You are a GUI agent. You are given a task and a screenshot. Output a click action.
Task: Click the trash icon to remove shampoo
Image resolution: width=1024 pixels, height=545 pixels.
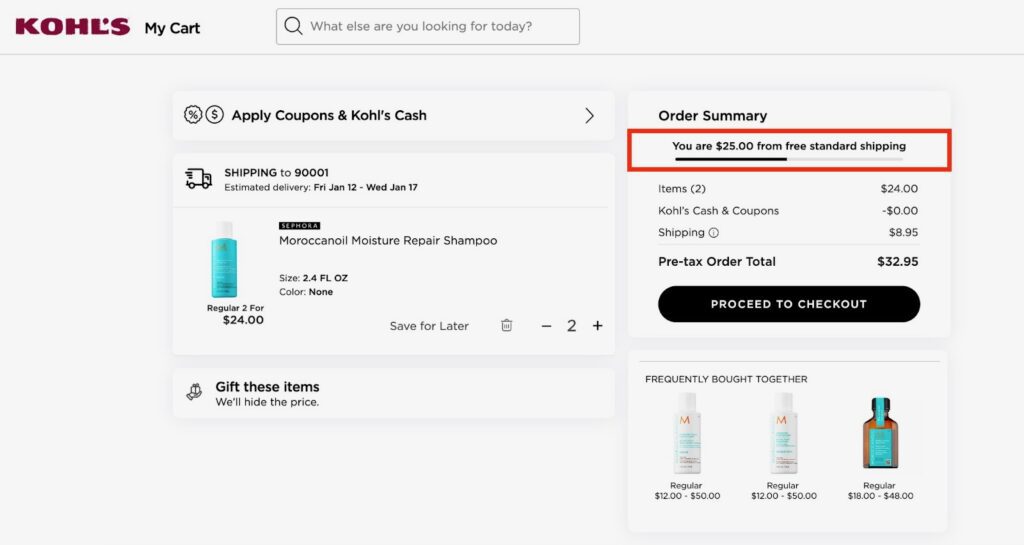507,325
